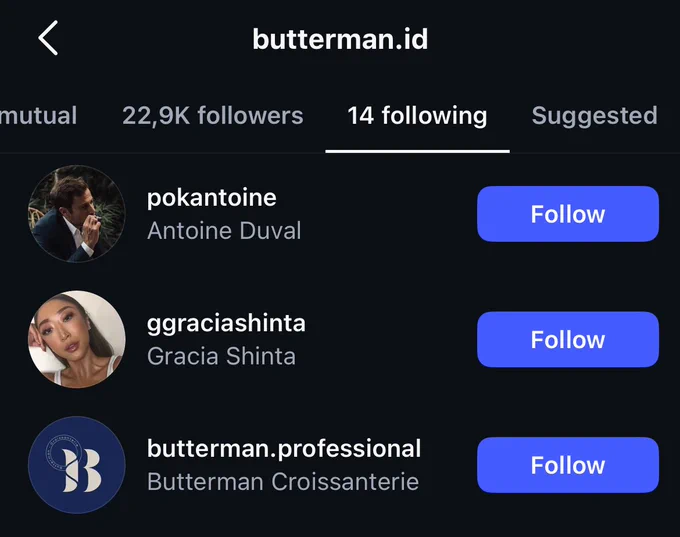Tap the Antoine Duval display name
680x537 pixels.
[x=224, y=230]
